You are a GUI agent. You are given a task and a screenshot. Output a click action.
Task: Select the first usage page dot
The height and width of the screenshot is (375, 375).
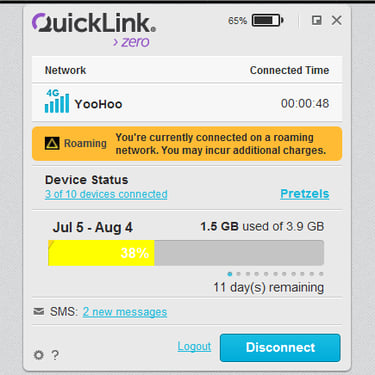pos(230,274)
